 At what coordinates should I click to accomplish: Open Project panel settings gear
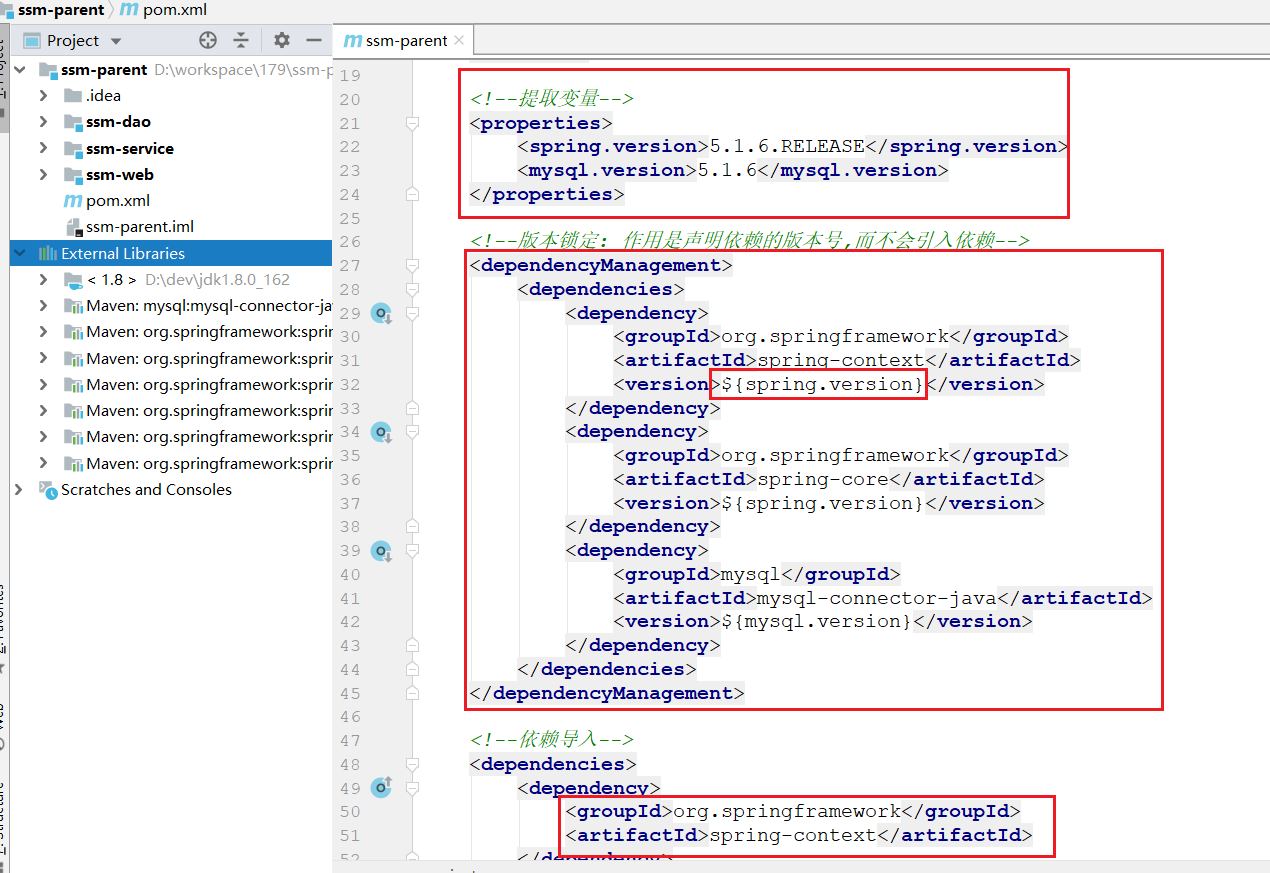282,40
